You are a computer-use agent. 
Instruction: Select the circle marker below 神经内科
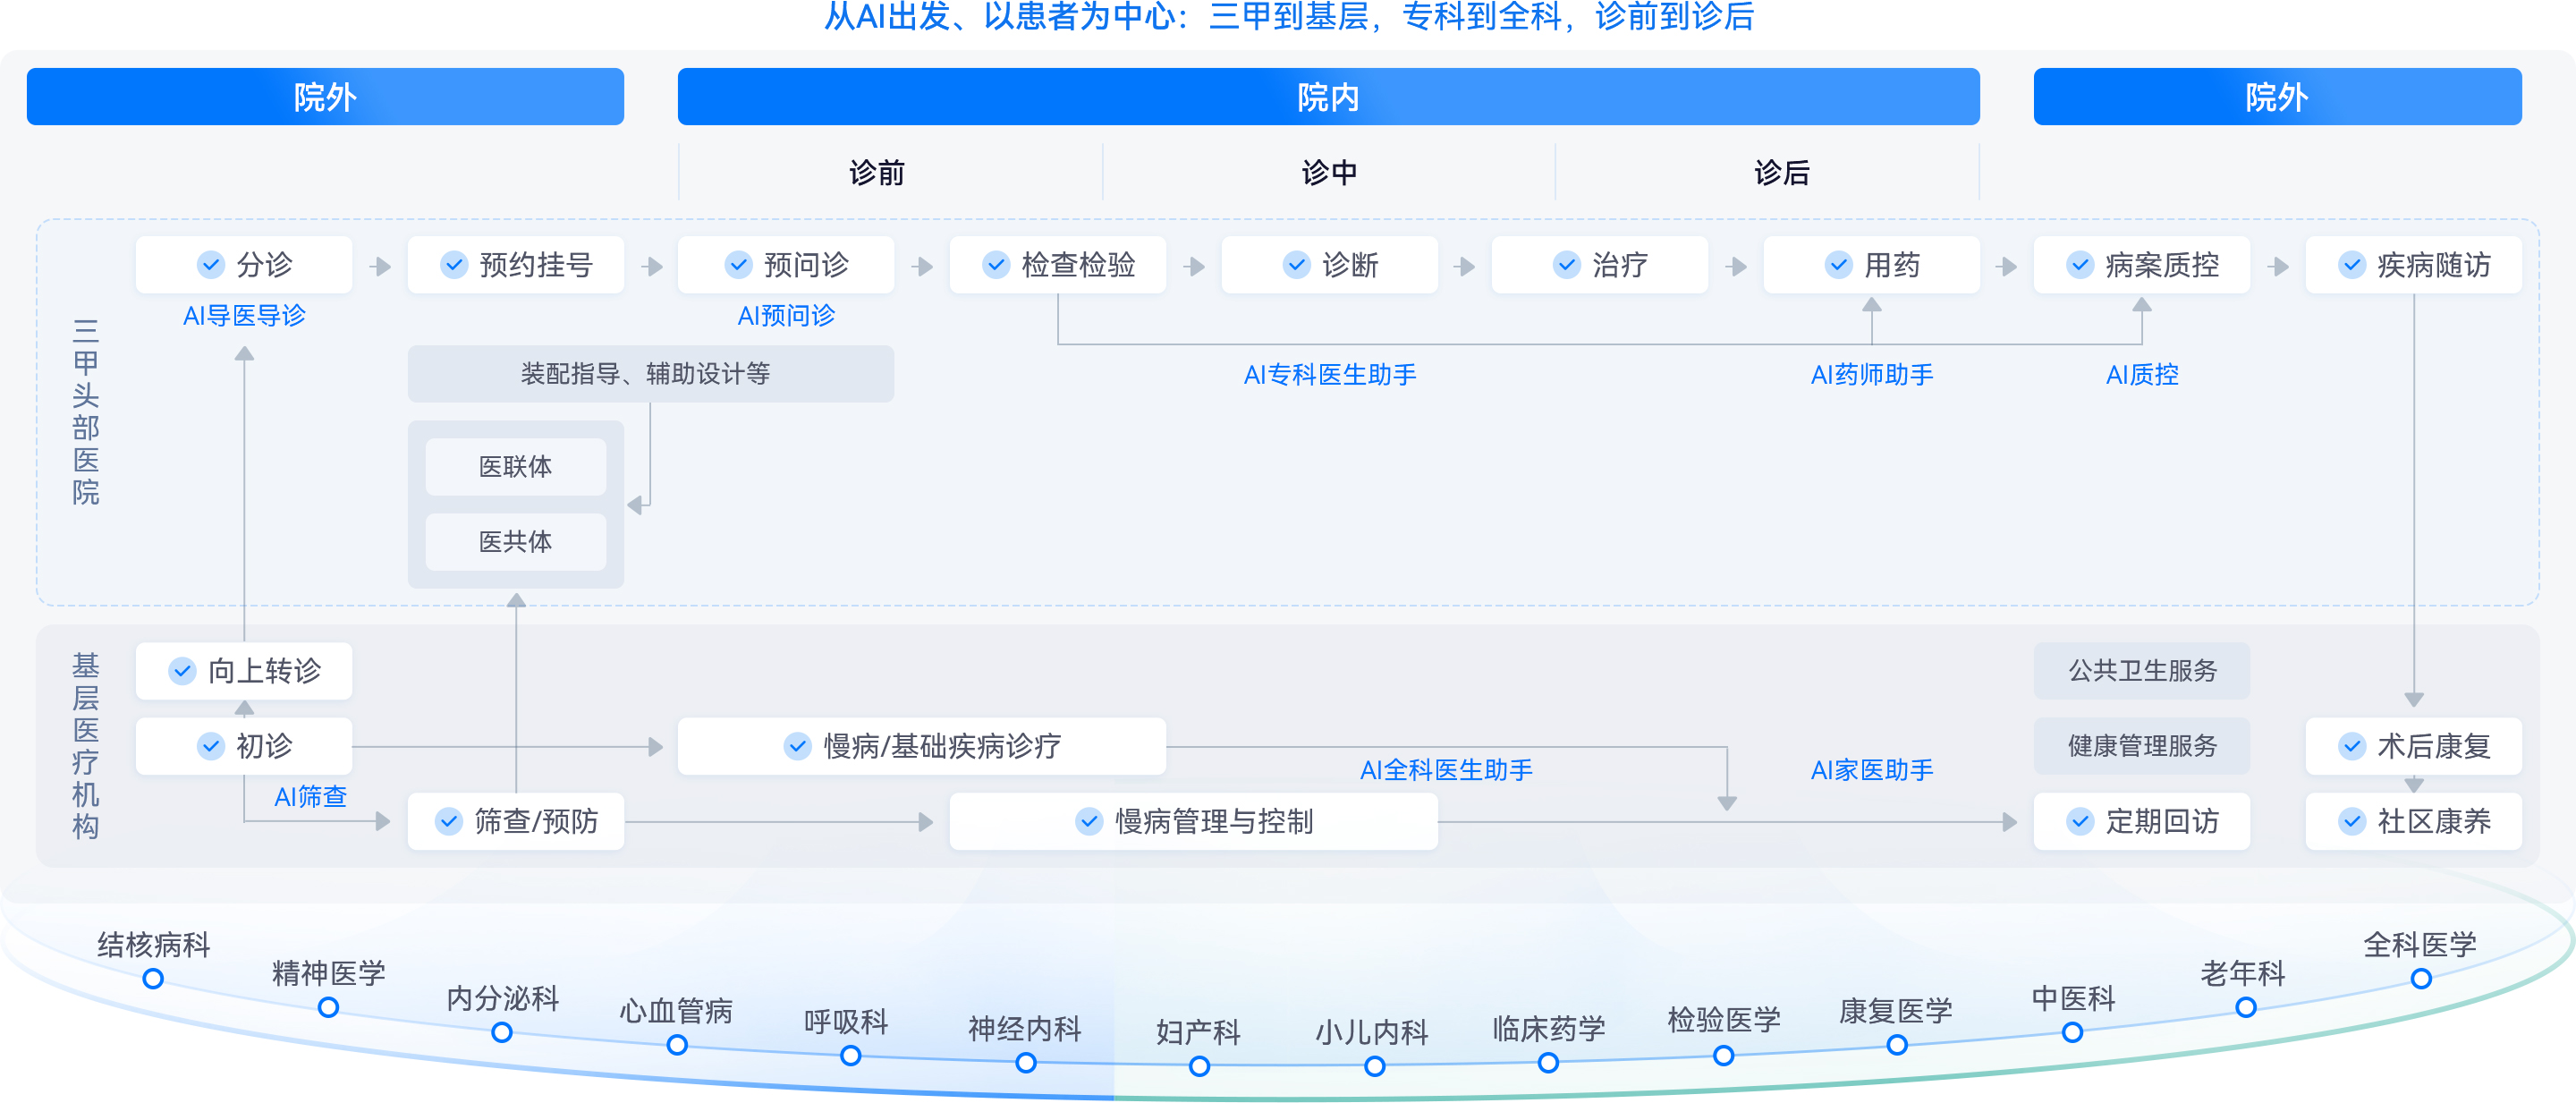(x=1026, y=1063)
